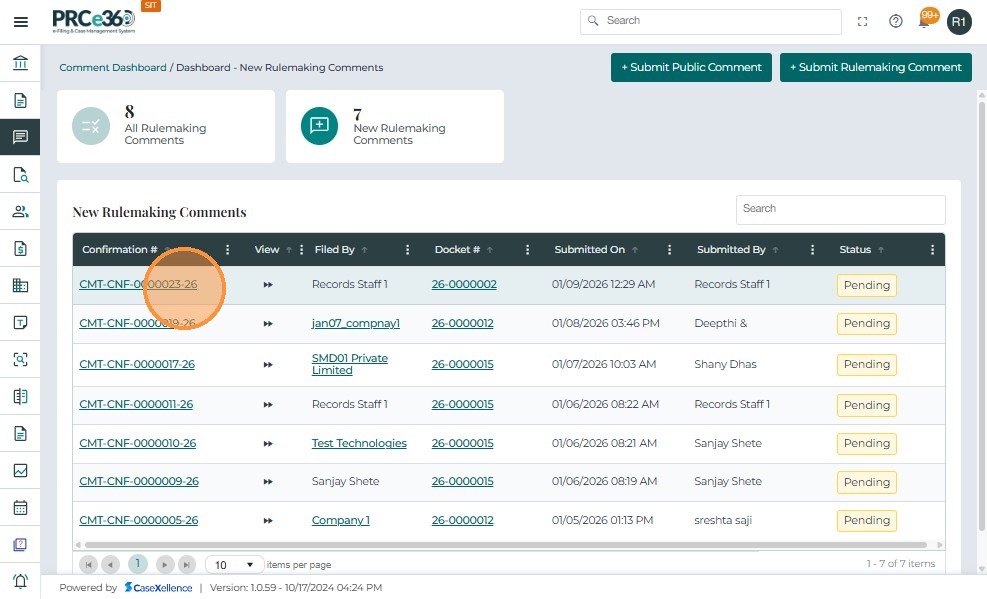987x599 pixels.
Task: Open notifications bell with 99+ badge
Action: [x=926, y=21]
